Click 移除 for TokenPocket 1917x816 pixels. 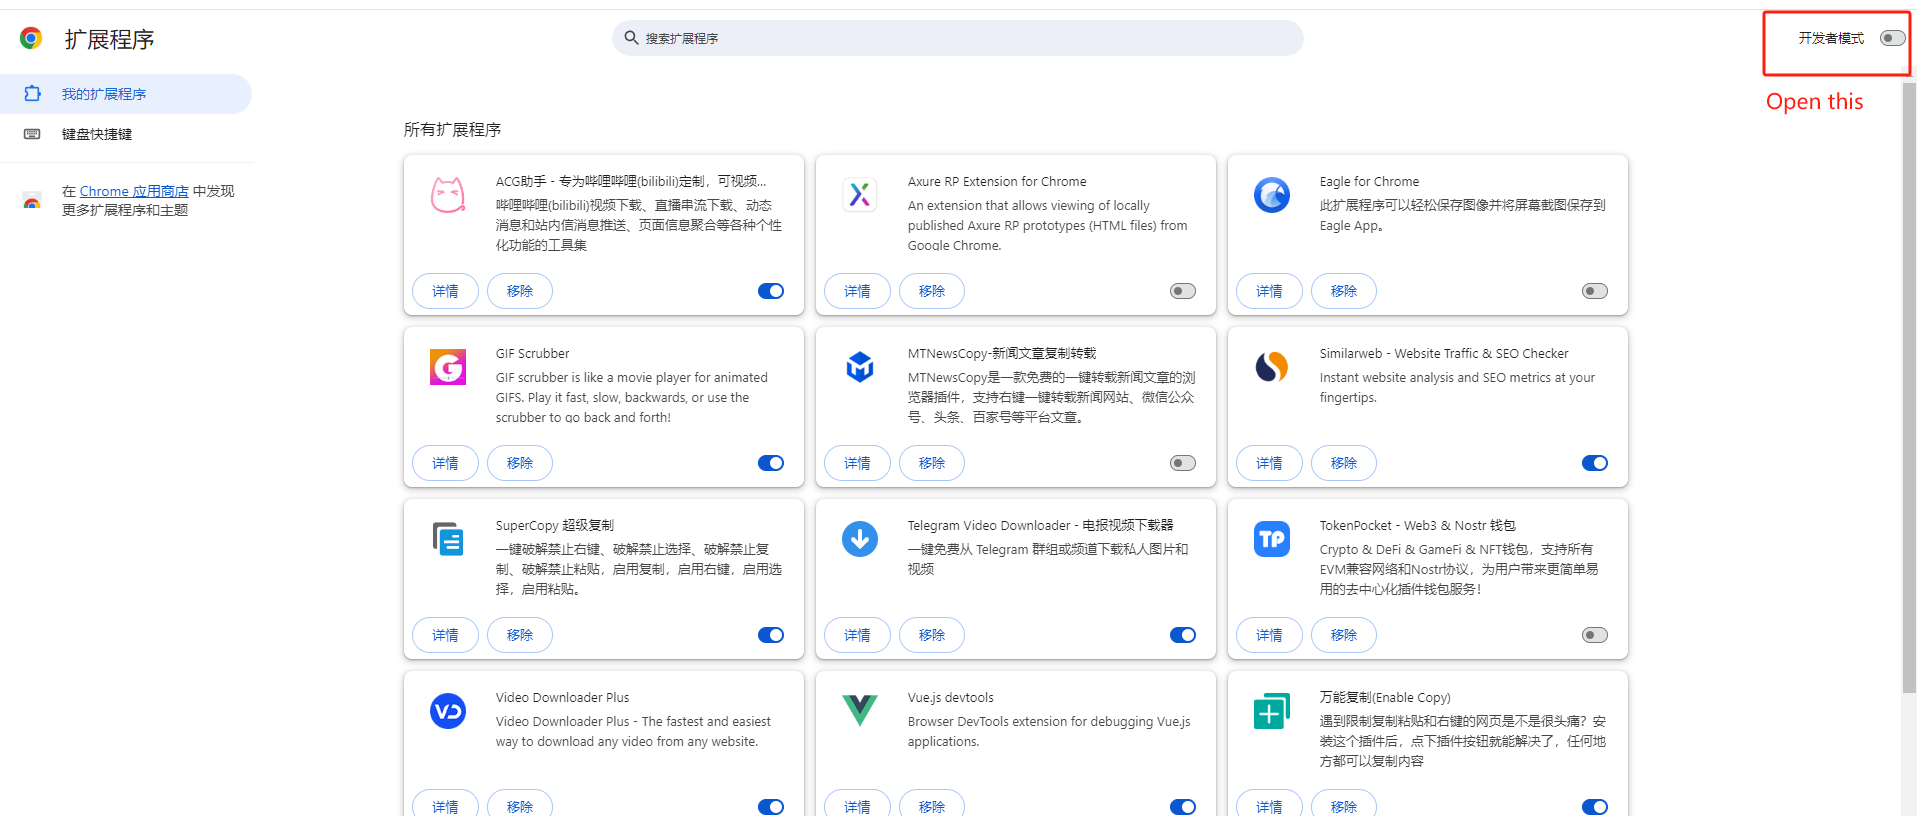click(x=1344, y=635)
